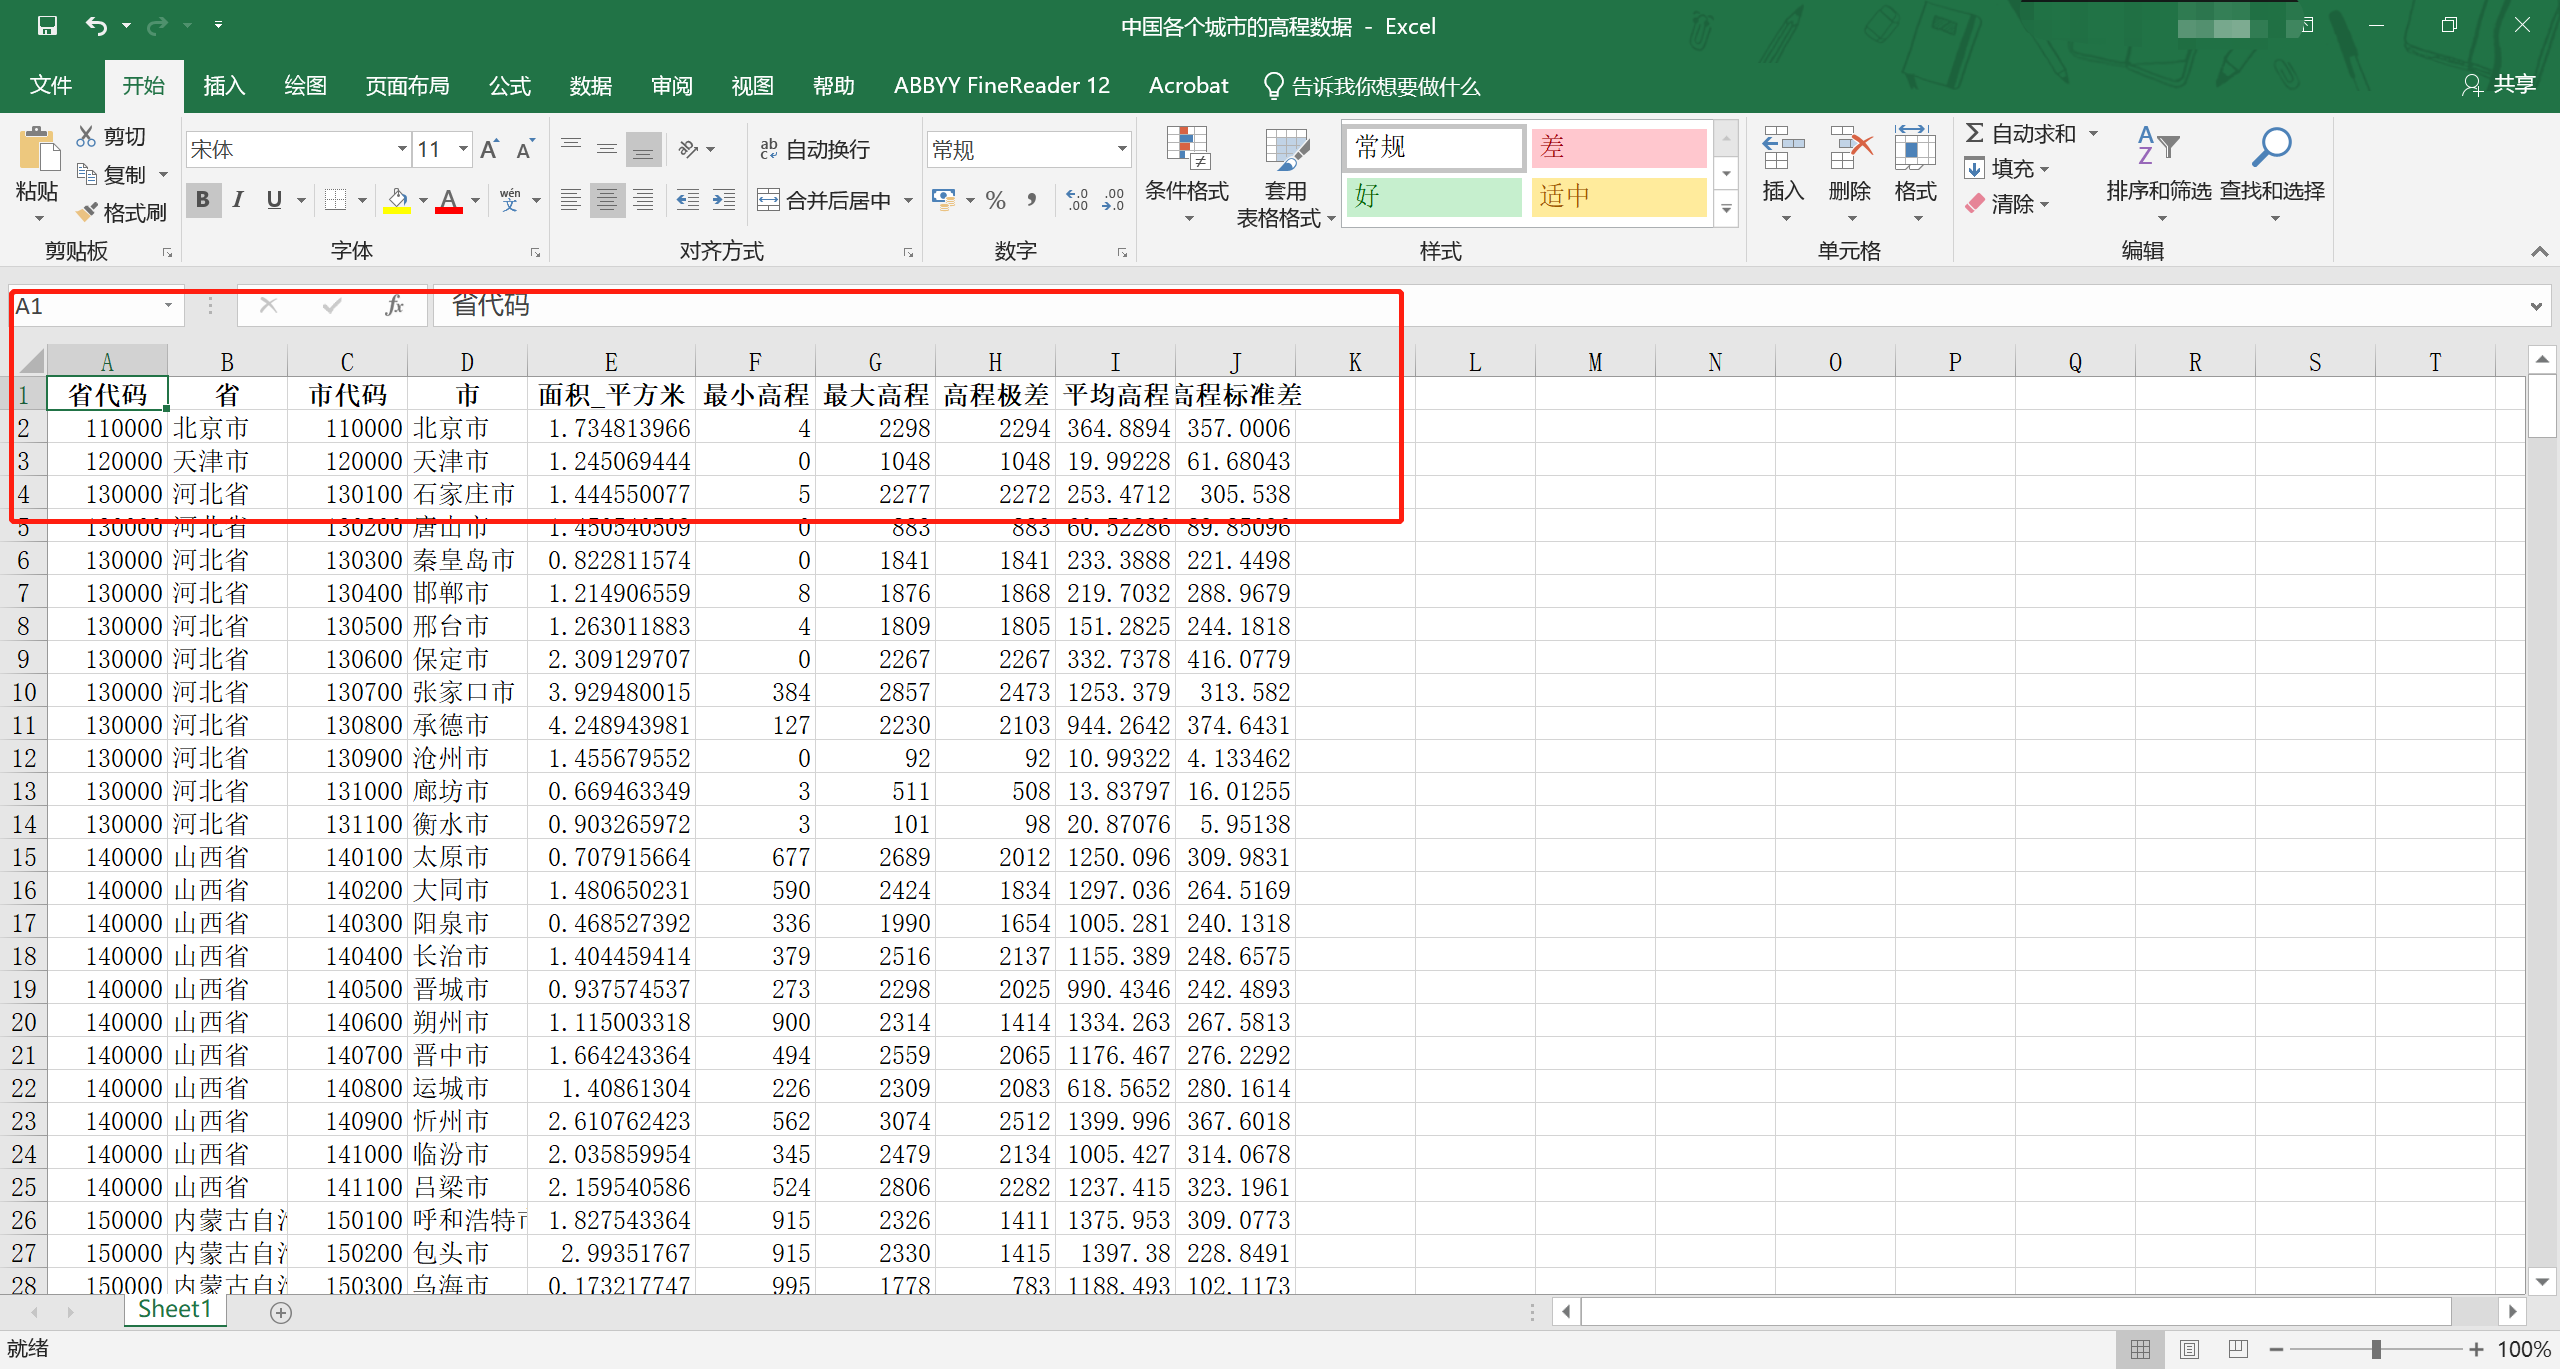Click AutoSum (自动求和) button
The image size is (2560, 1370).
pyautogui.click(x=2020, y=133)
